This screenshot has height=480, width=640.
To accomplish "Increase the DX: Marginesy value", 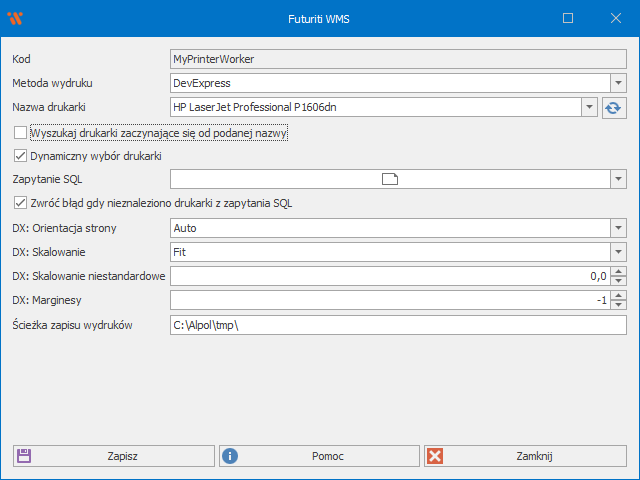I will coord(618,295).
